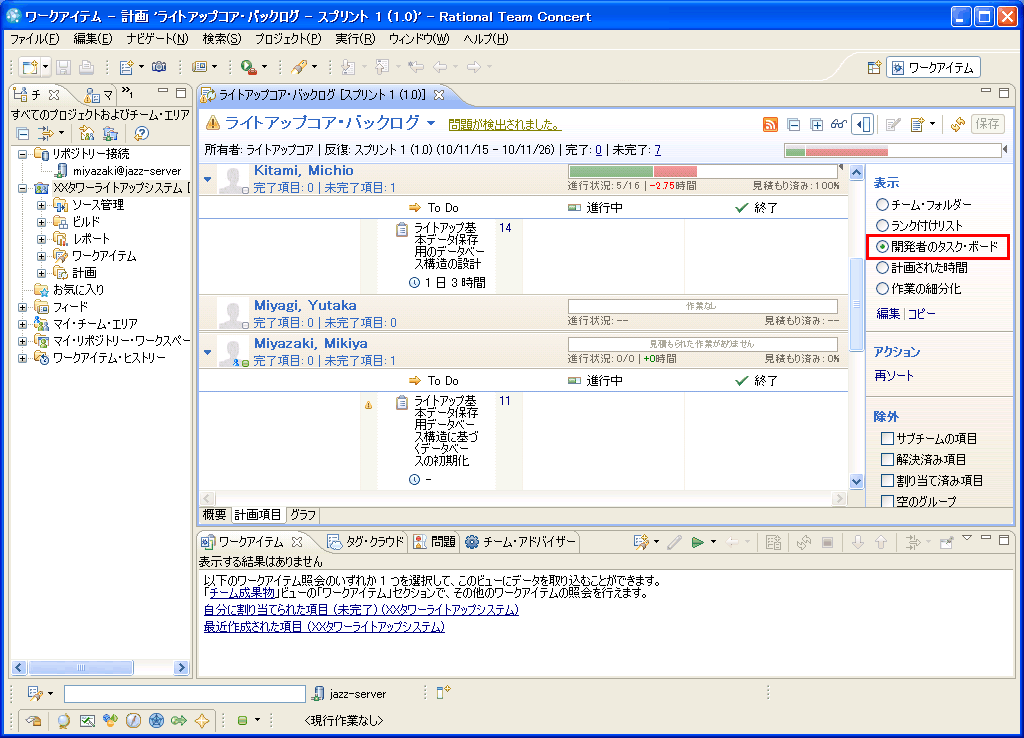The image size is (1024, 738).
Task: Check the 割り当て済み項目 checkbox
Action: click(x=887, y=480)
